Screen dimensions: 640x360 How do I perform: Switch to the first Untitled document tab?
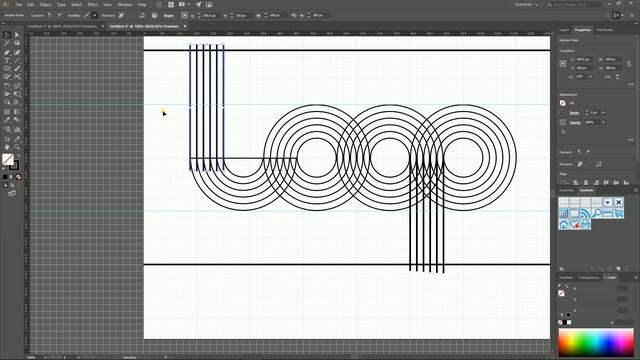[62, 26]
